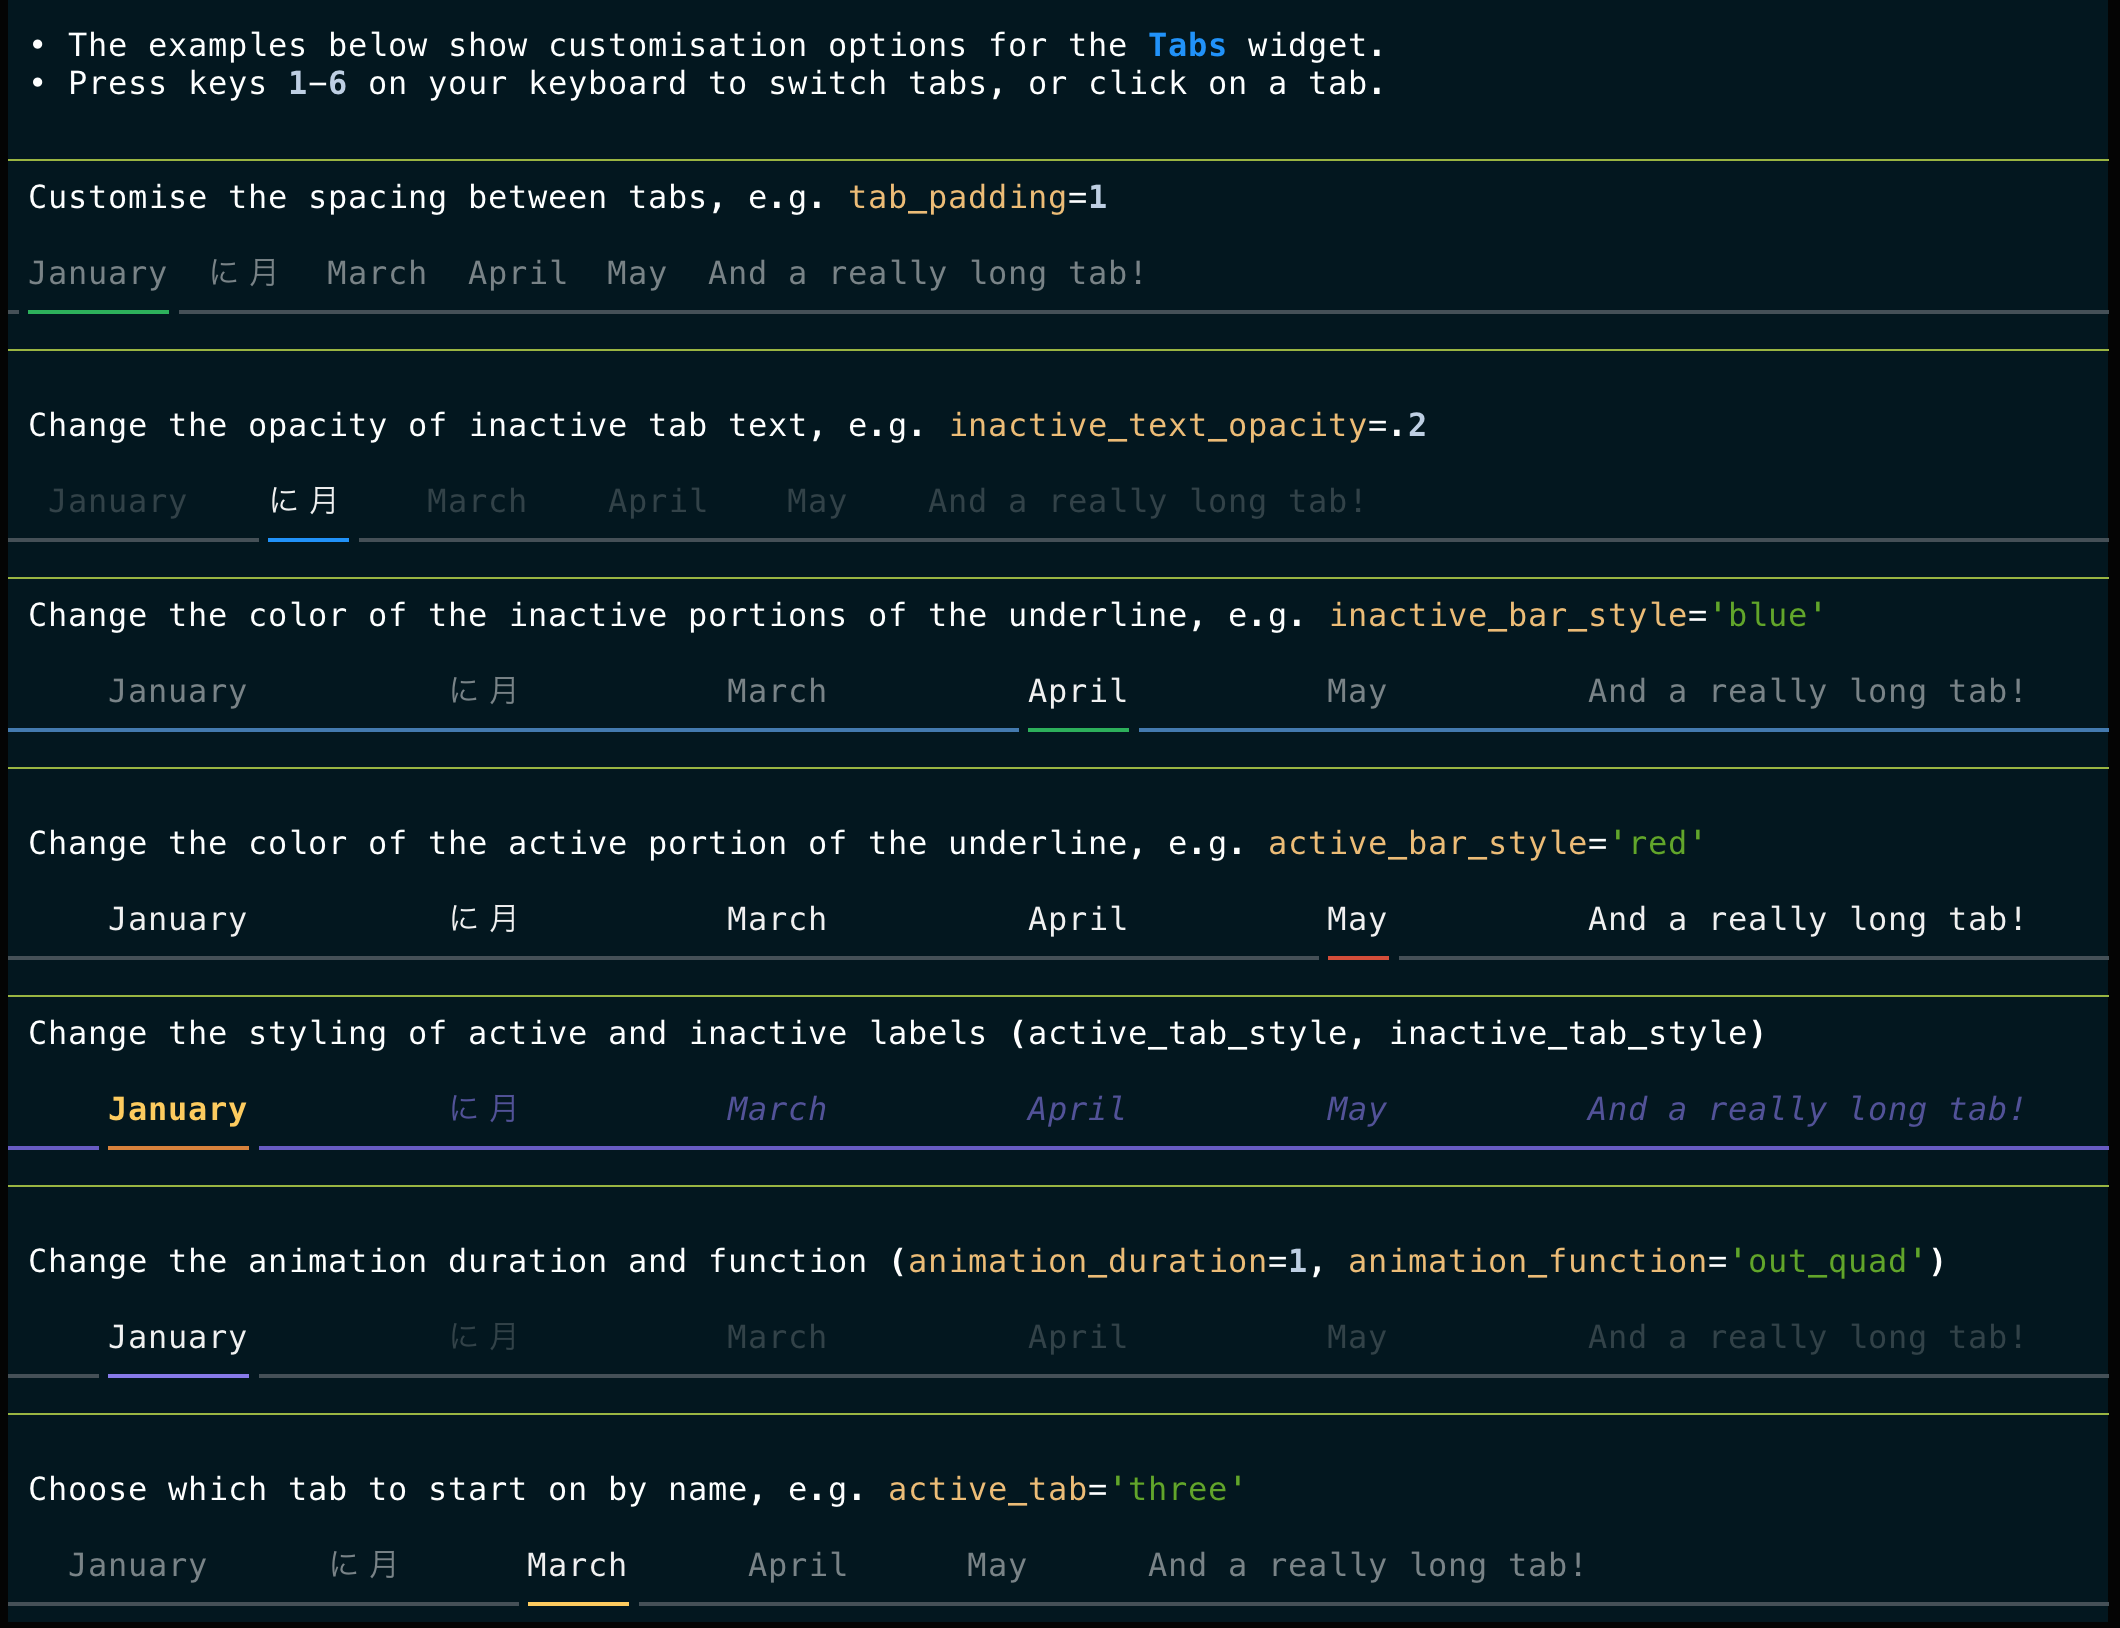
Task: Select March tab in inactive_bar_style blue example
Action: pyautogui.click(x=776, y=691)
